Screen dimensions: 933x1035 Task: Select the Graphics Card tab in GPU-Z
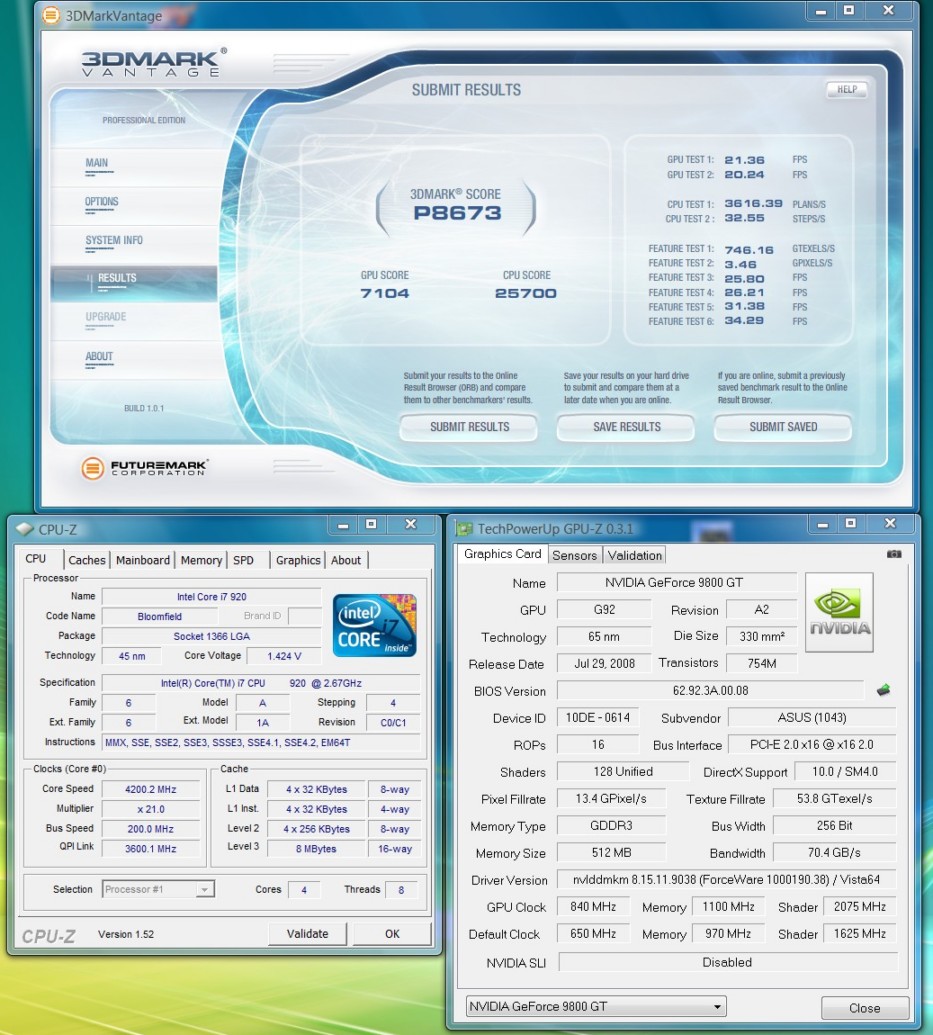tap(502, 554)
